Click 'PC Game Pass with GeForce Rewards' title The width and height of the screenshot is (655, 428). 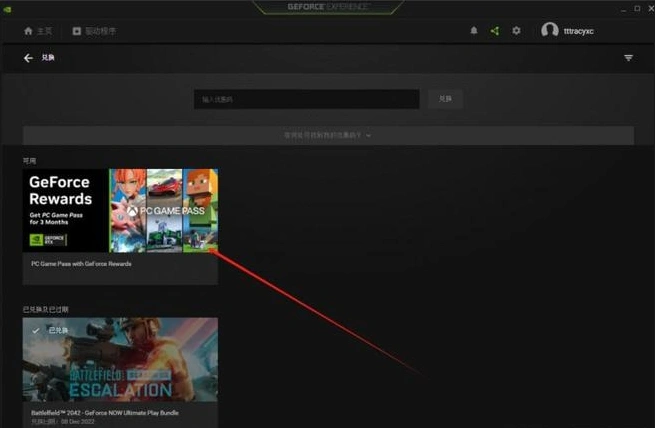(x=81, y=264)
